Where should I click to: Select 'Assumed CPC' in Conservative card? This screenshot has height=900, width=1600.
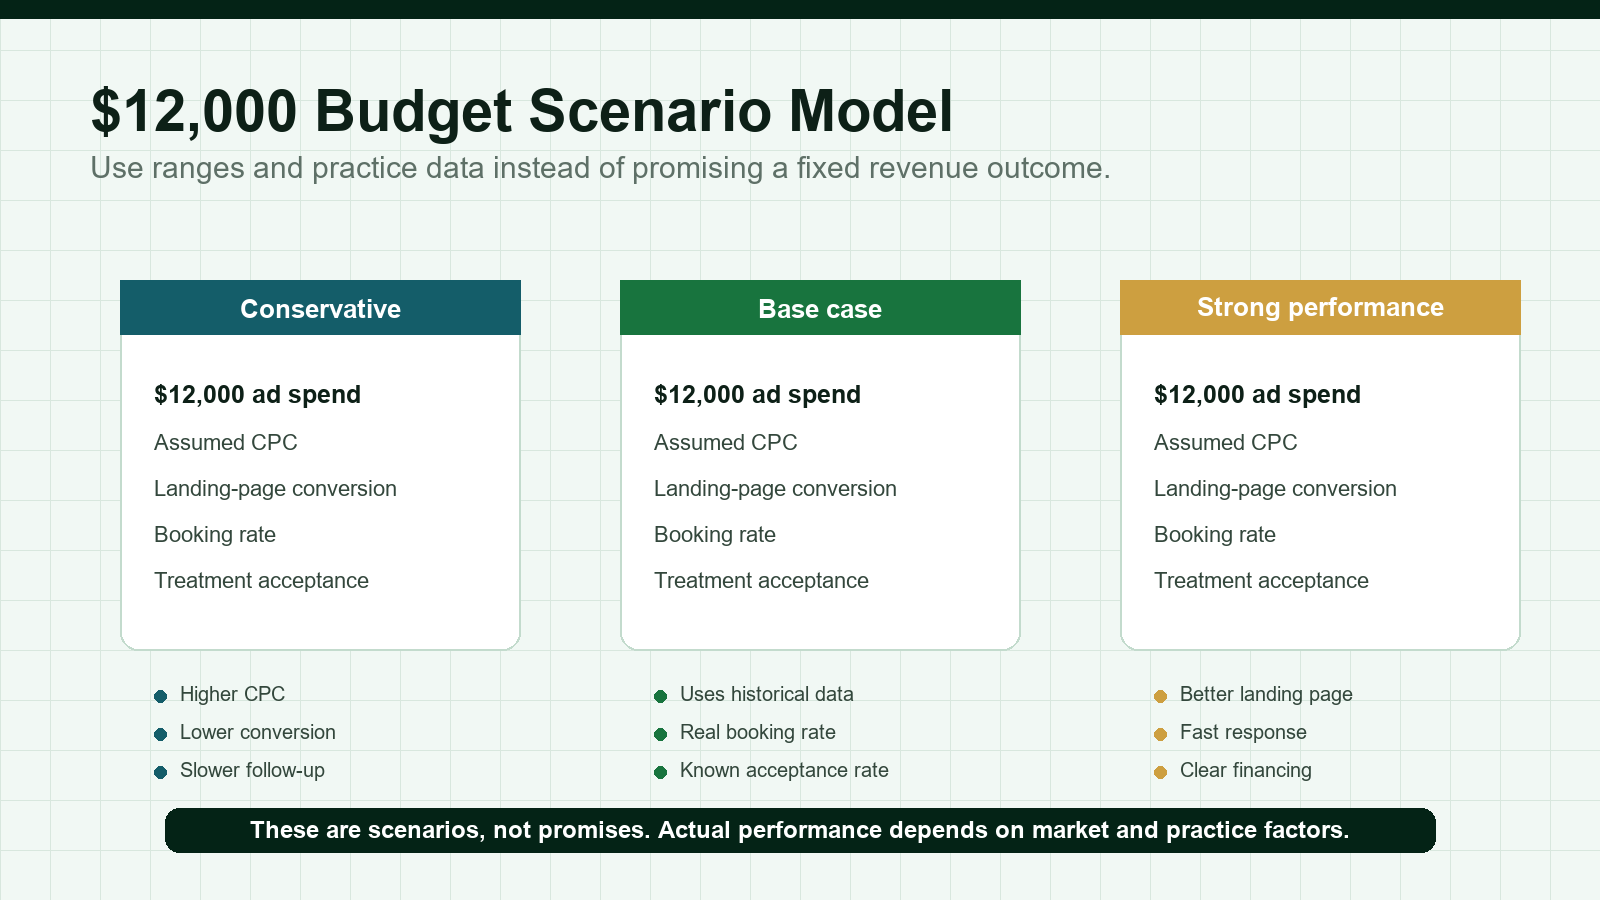[226, 442]
